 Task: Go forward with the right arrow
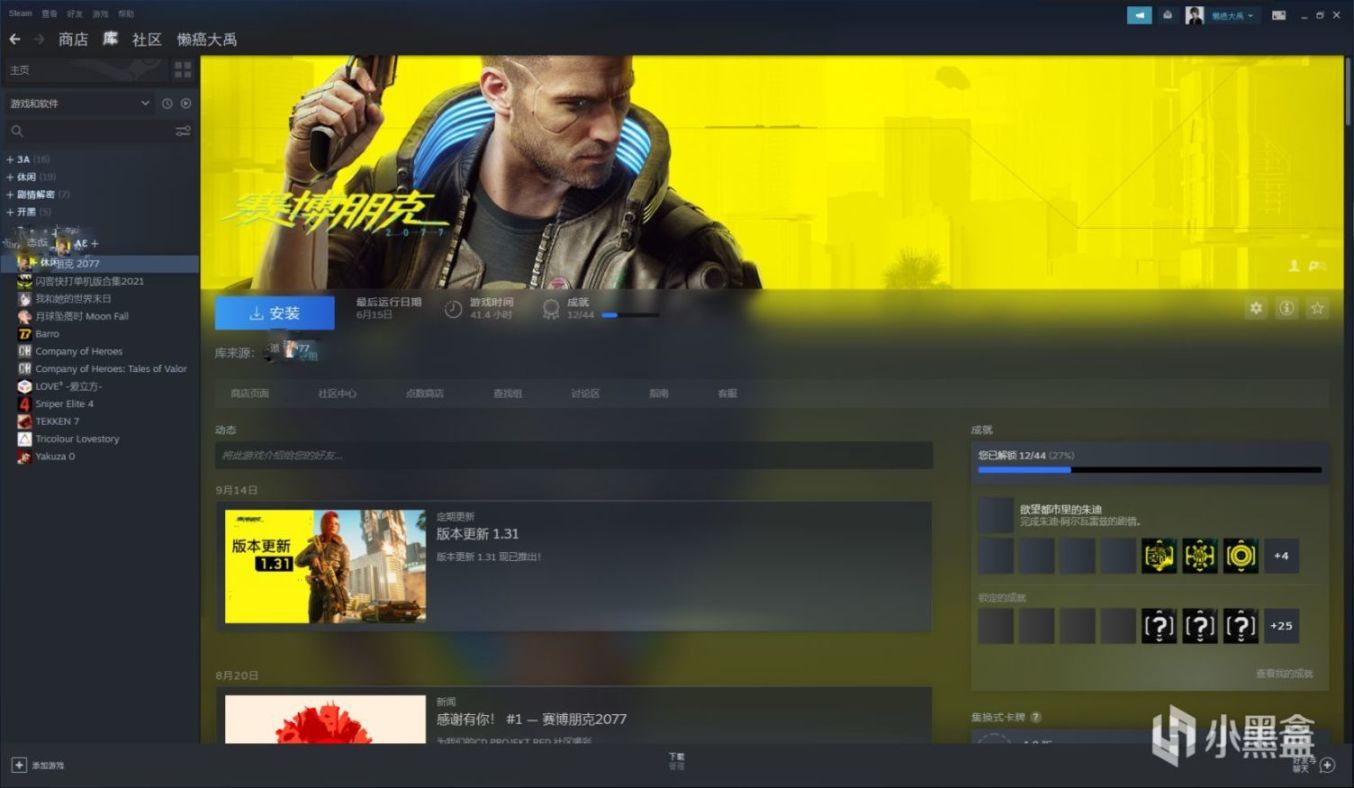pos(40,39)
